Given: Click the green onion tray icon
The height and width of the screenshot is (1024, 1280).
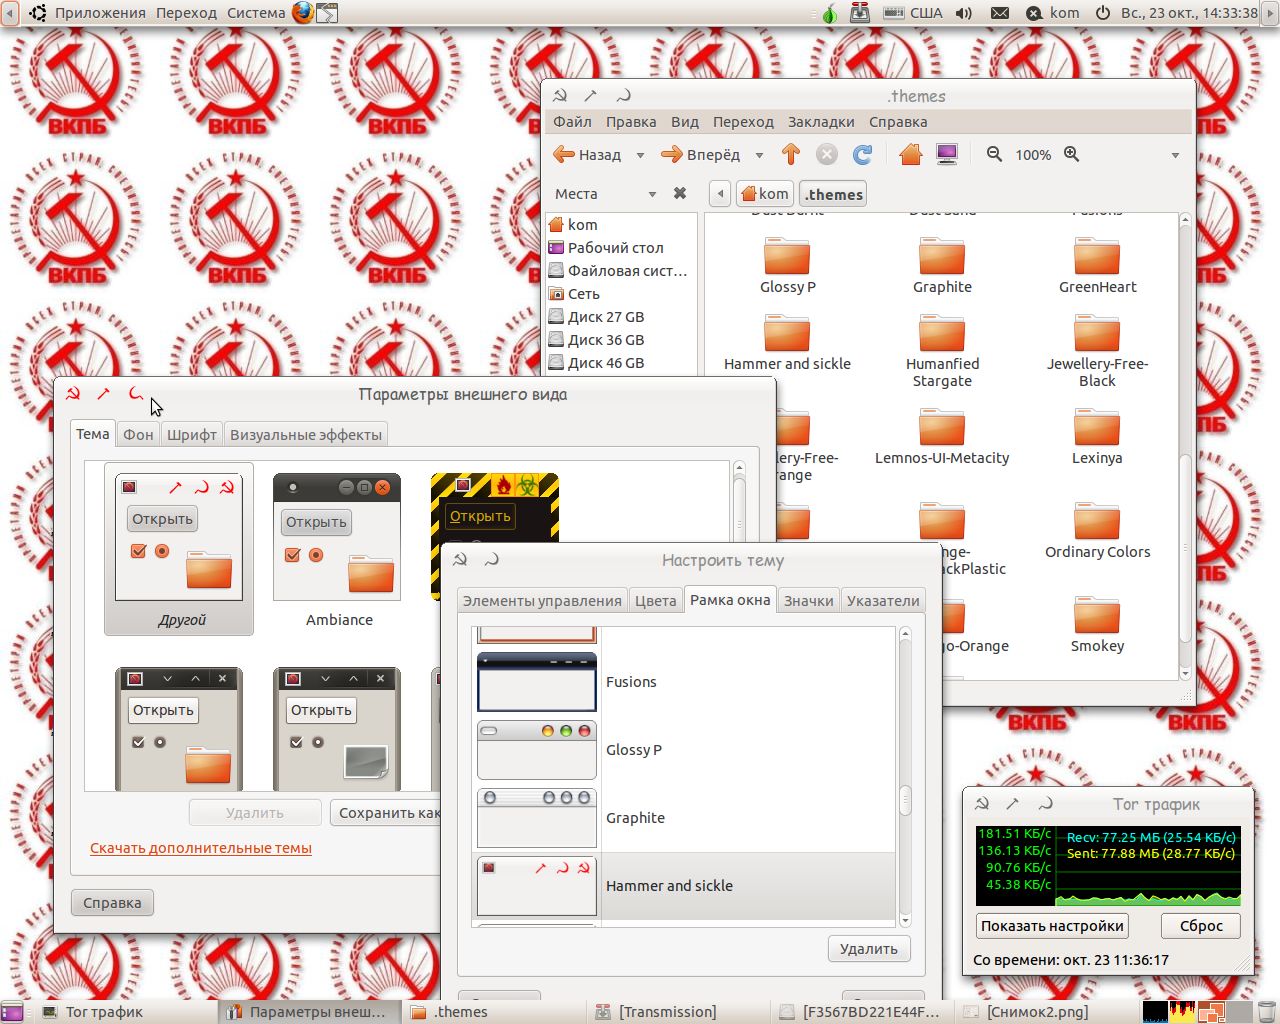Looking at the screenshot, I should click(x=829, y=13).
